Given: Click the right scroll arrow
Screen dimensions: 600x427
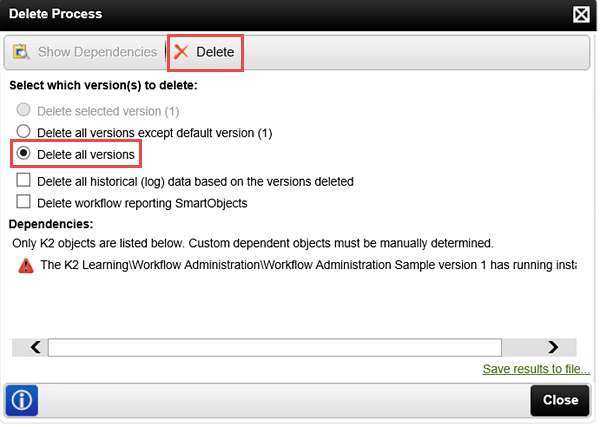Looking at the screenshot, I should [x=553, y=347].
